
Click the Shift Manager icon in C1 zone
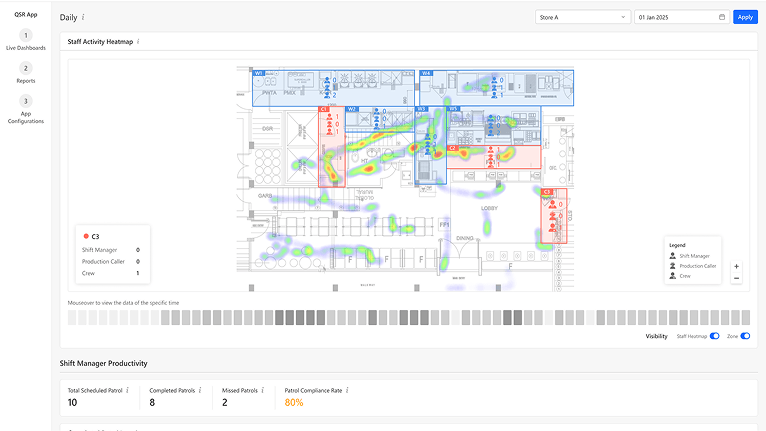click(x=330, y=117)
